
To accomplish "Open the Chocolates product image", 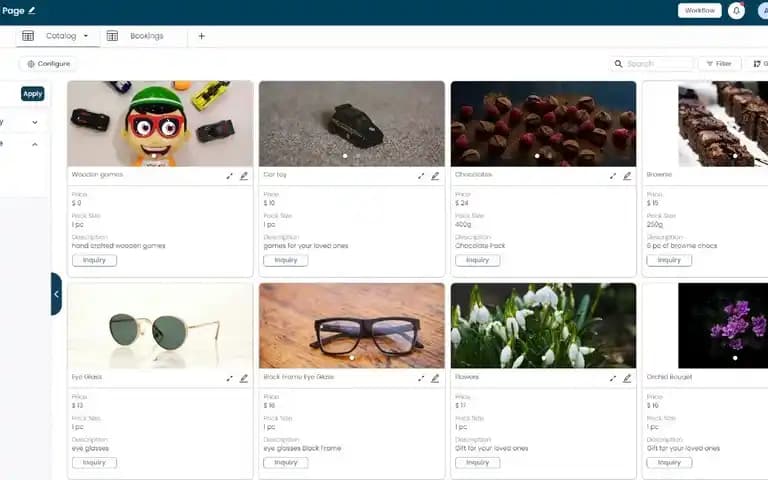I will [x=544, y=123].
